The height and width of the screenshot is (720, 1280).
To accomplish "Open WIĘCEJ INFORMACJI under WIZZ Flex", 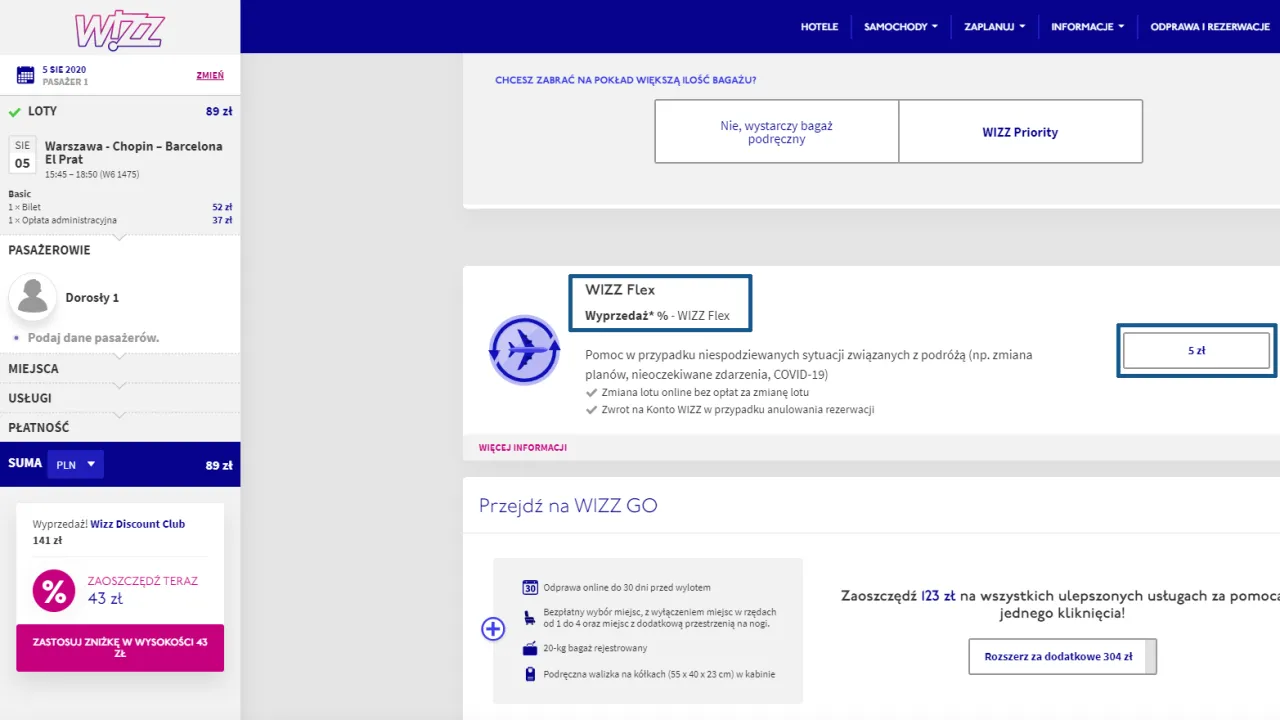I will pyautogui.click(x=522, y=447).
